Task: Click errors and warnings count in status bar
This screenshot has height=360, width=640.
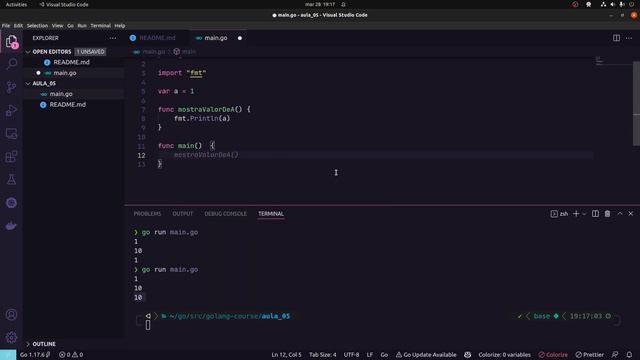Action: (x=71, y=355)
